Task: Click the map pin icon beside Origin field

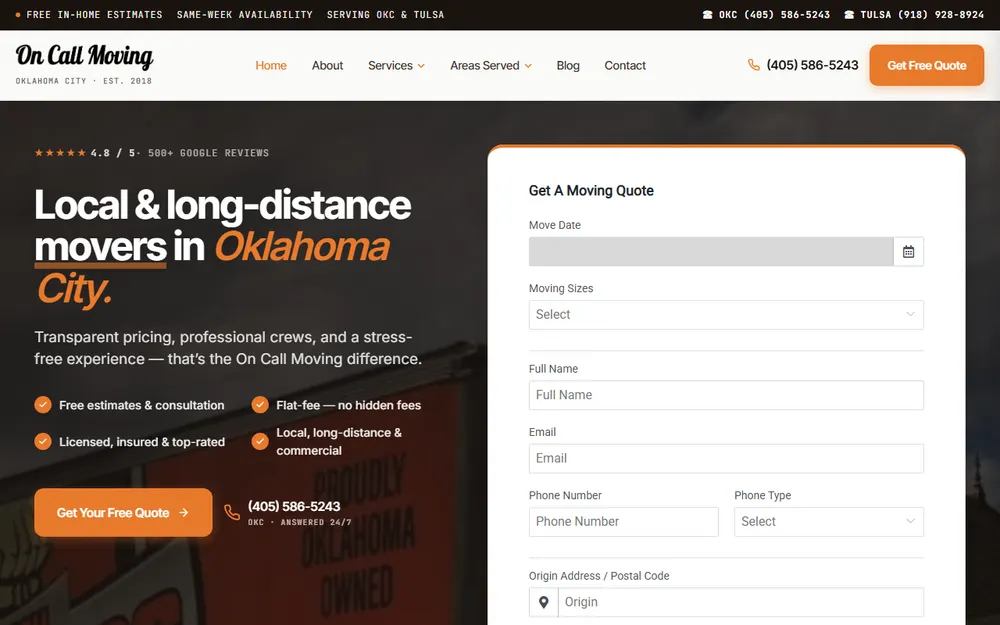Action: [543, 602]
